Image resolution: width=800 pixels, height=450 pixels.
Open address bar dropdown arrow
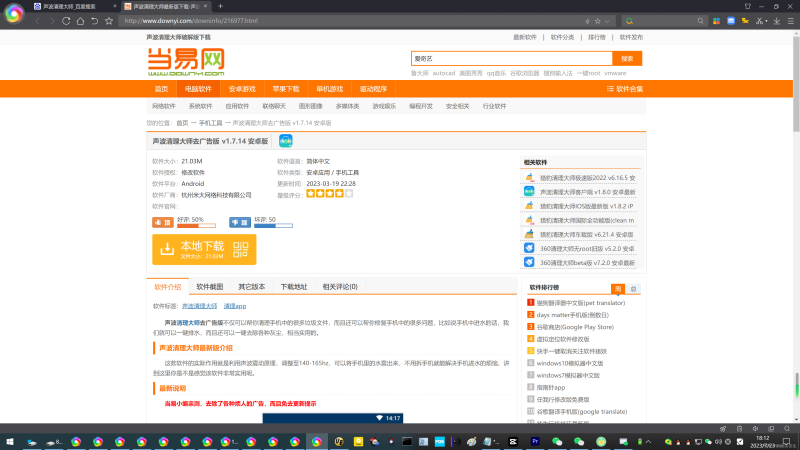point(607,21)
